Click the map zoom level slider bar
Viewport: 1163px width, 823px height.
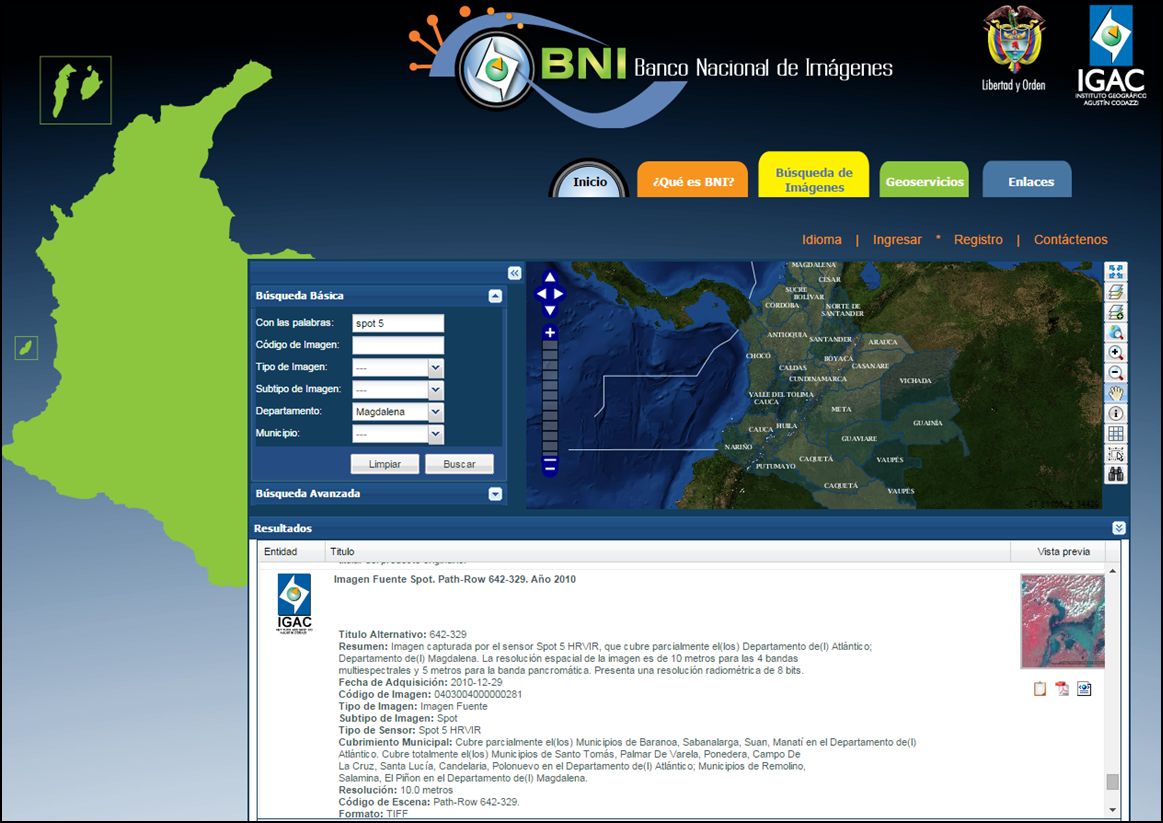point(550,399)
